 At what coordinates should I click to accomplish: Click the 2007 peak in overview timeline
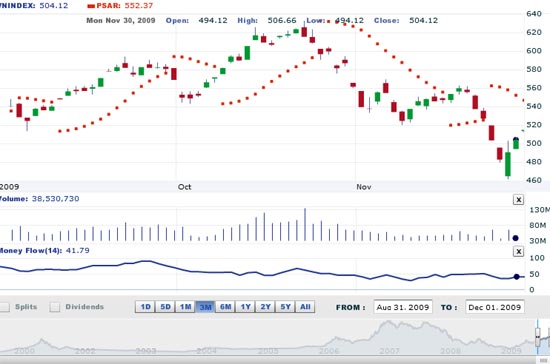point(388,323)
